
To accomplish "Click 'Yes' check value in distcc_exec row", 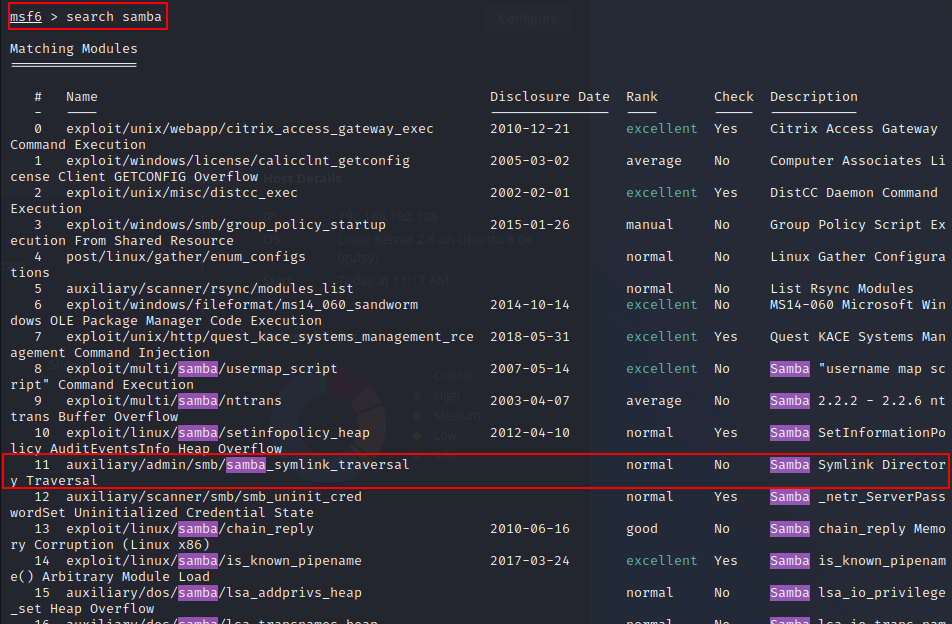I will click(726, 192).
